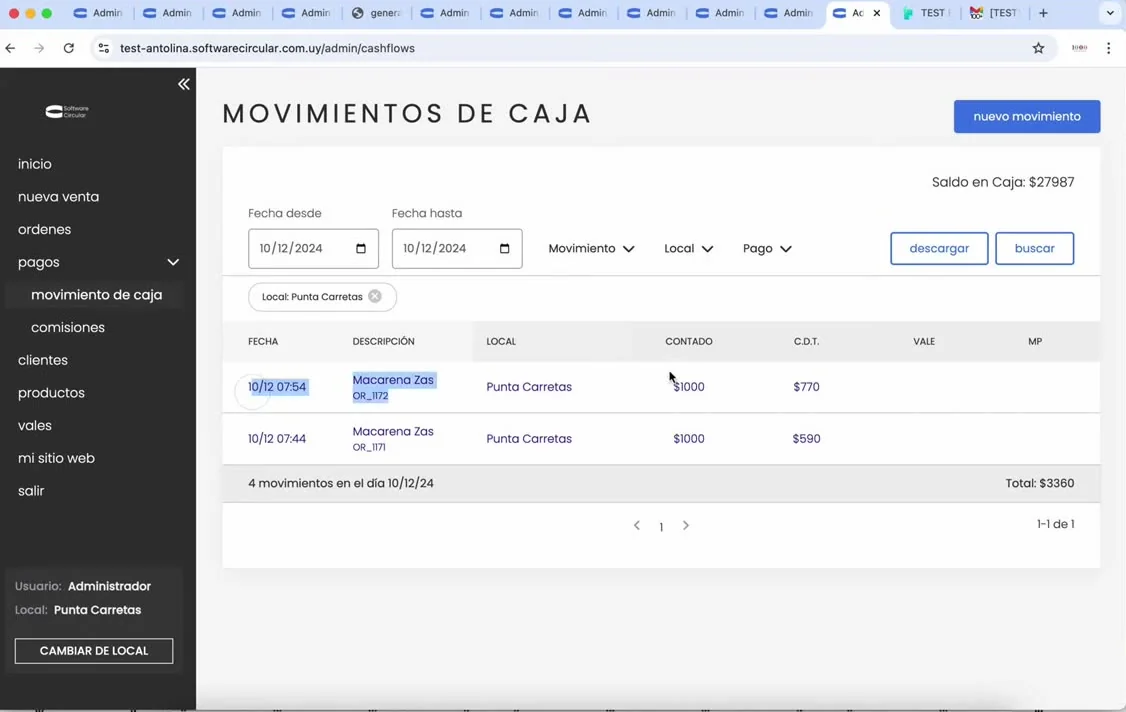The image size is (1126, 712).
Task: Open the site information icon in address bar
Action: 103,48
